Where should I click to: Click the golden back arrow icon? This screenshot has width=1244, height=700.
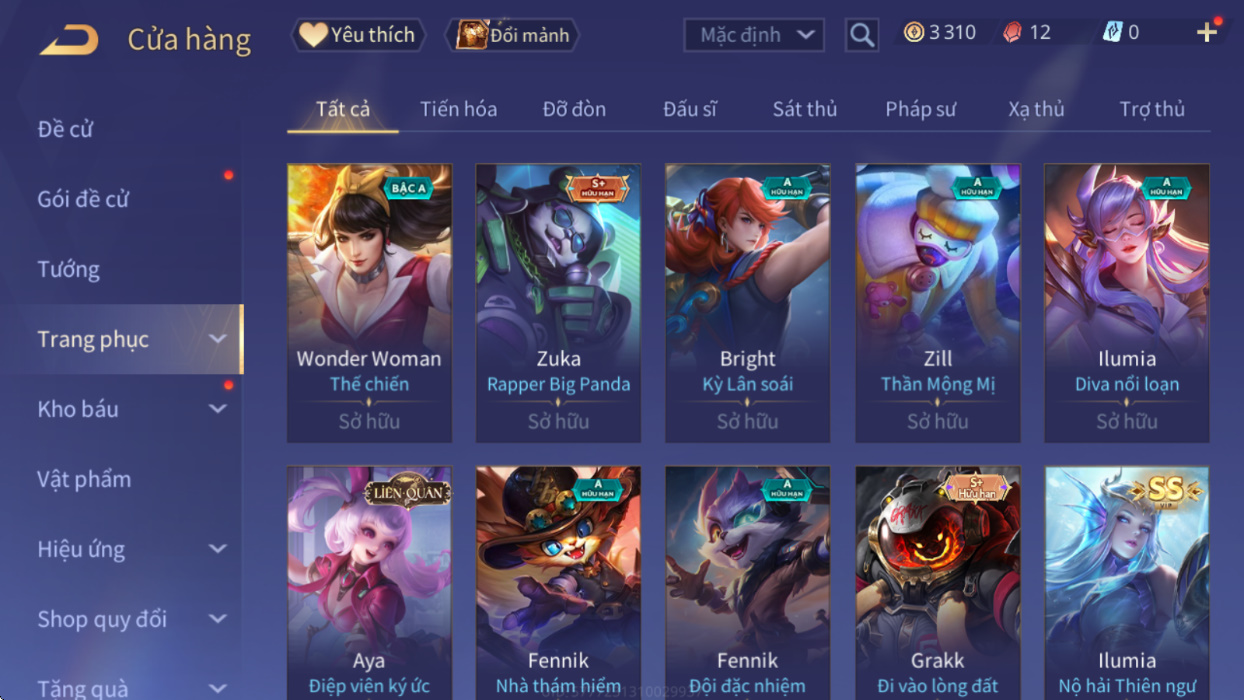pos(69,40)
